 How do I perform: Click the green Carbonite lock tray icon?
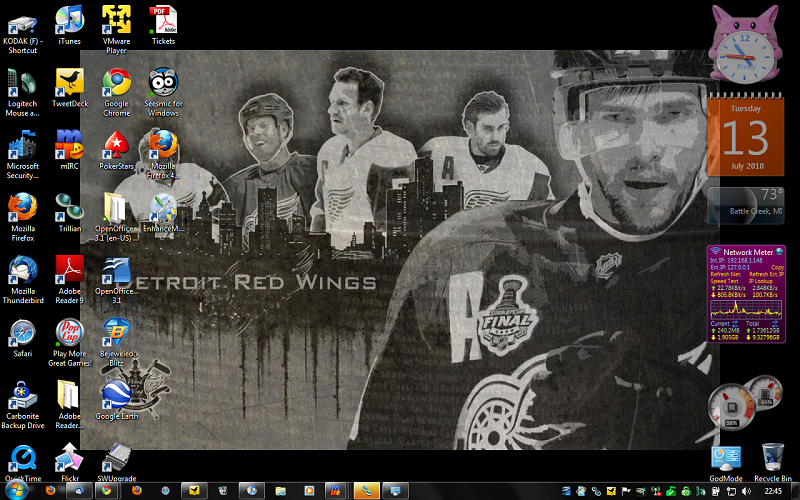[686, 491]
